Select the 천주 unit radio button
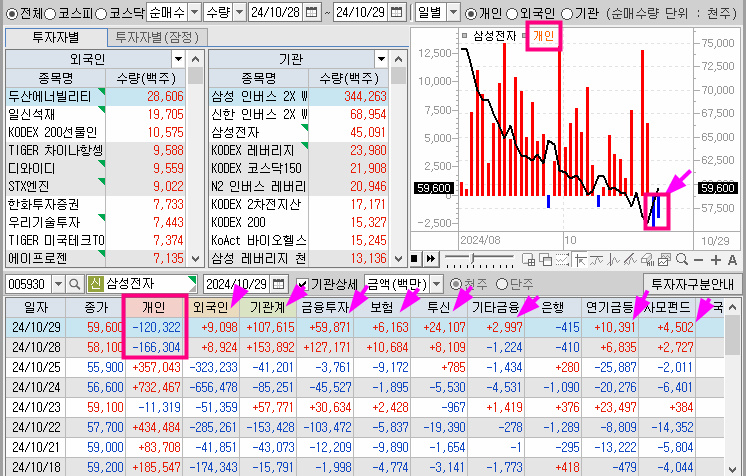Screen dimensions: 746x476 coord(456,284)
